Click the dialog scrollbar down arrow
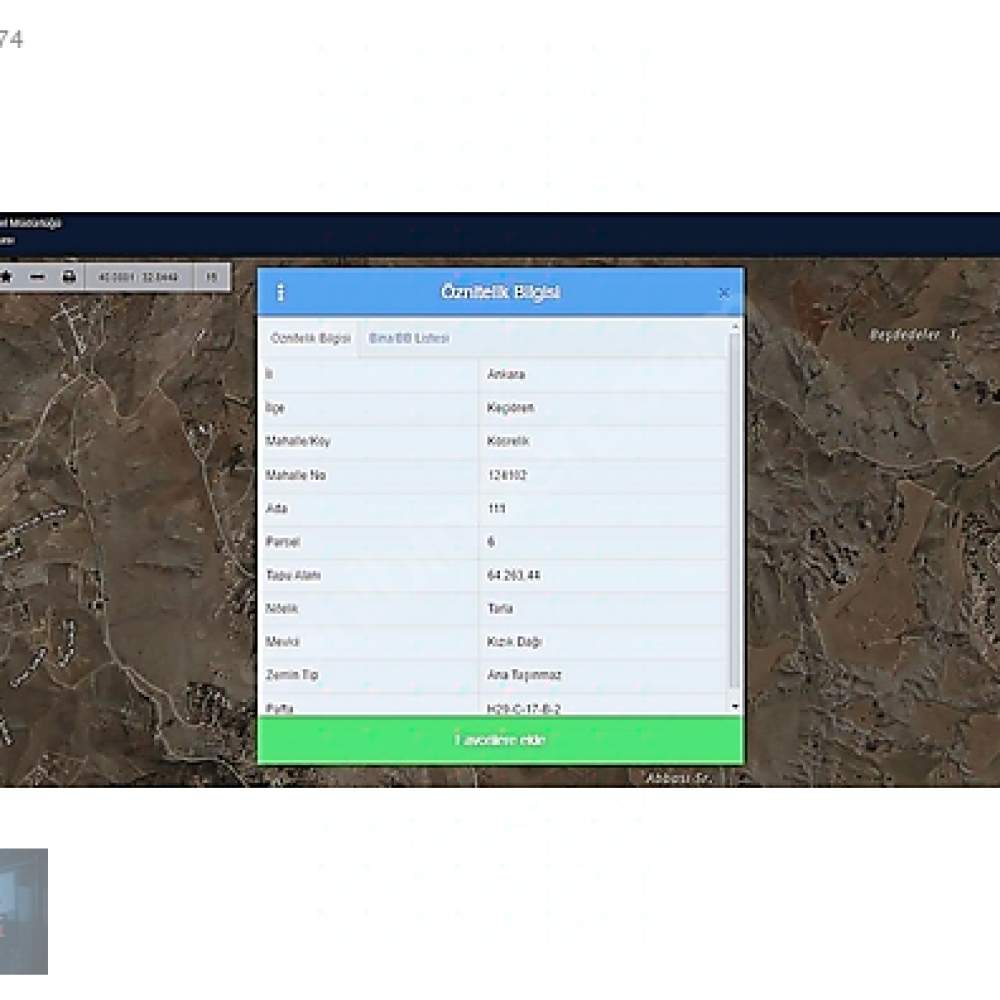The height and width of the screenshot is (1000, 1000). tap(735, 707)
